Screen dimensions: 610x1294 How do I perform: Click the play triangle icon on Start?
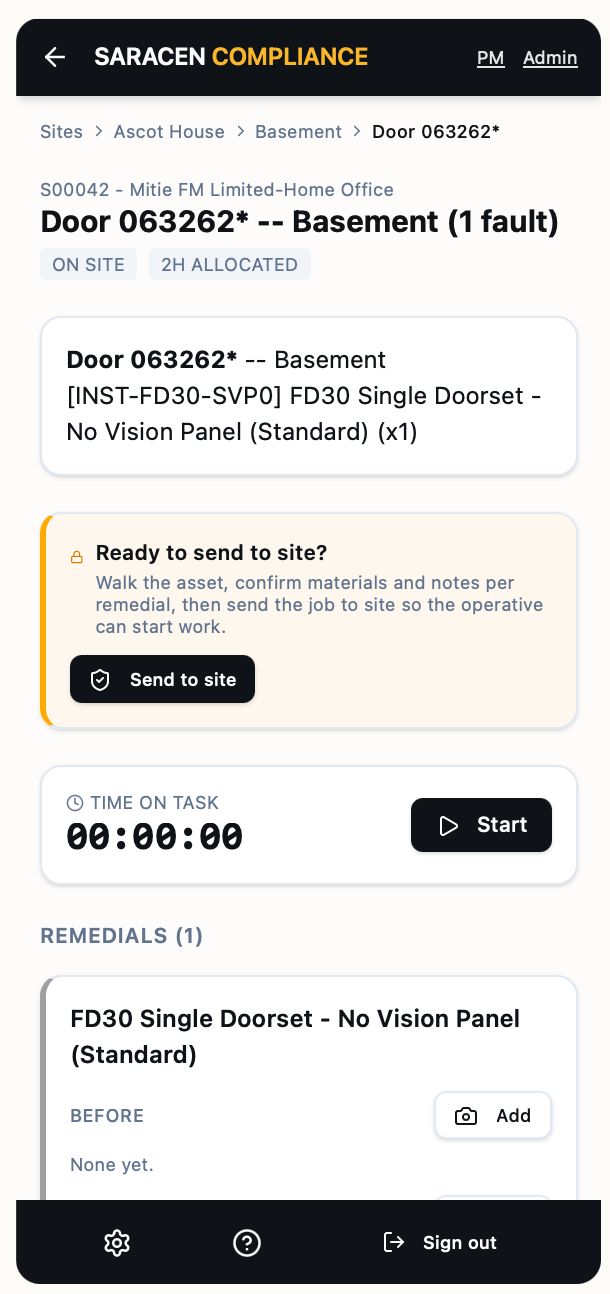point(448,825)
